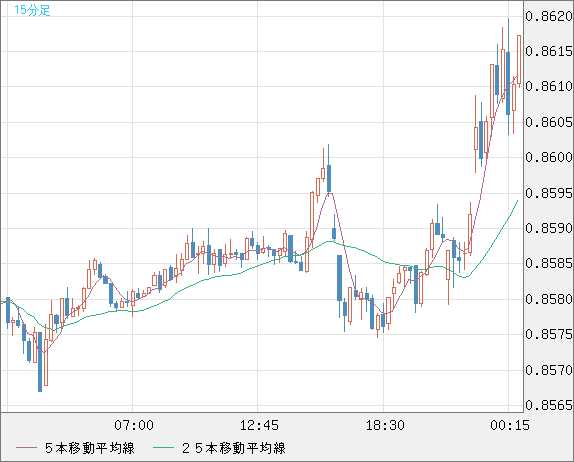Click the 0.8575 price axis label
Screen dimensions: 574x462
click(549, 334)
